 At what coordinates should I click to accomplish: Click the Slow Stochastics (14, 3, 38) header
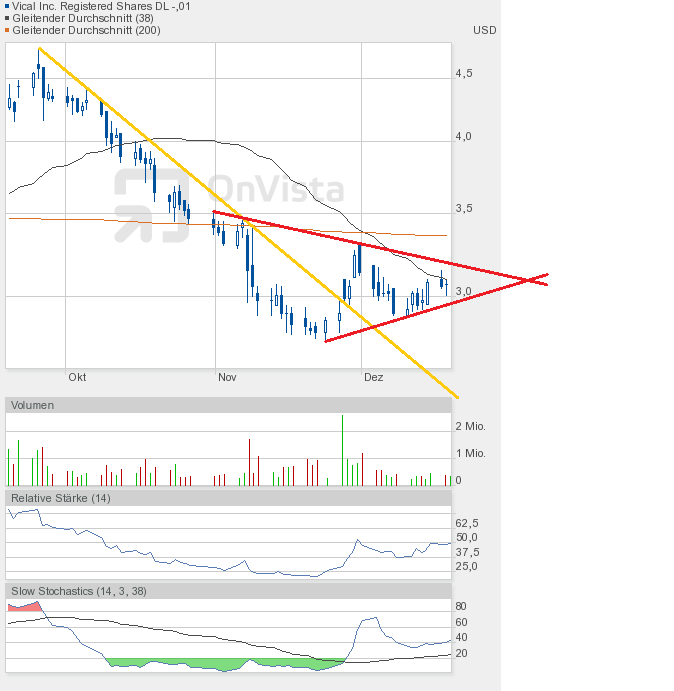pos(228,591)
